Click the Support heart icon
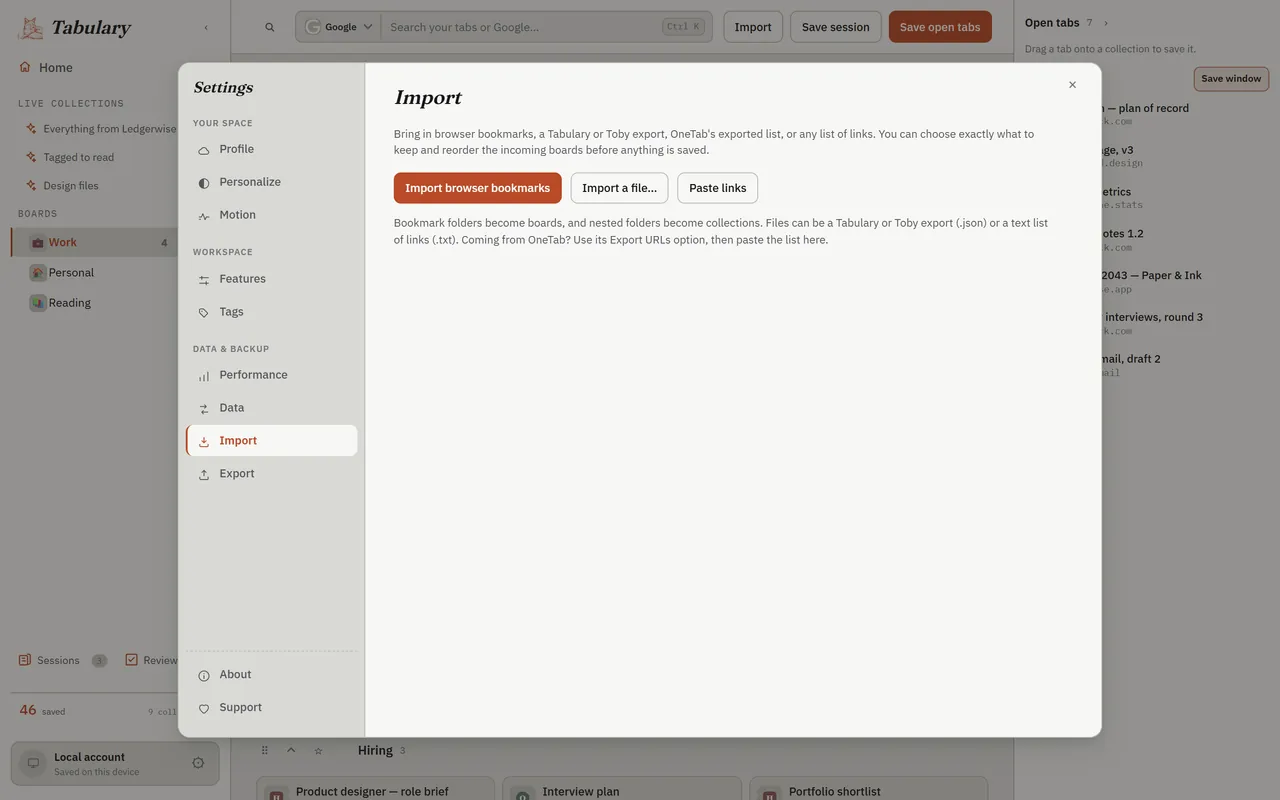The width and height of the screenshot is (1280, 800). pyautogui.click(x=204, y=708)
